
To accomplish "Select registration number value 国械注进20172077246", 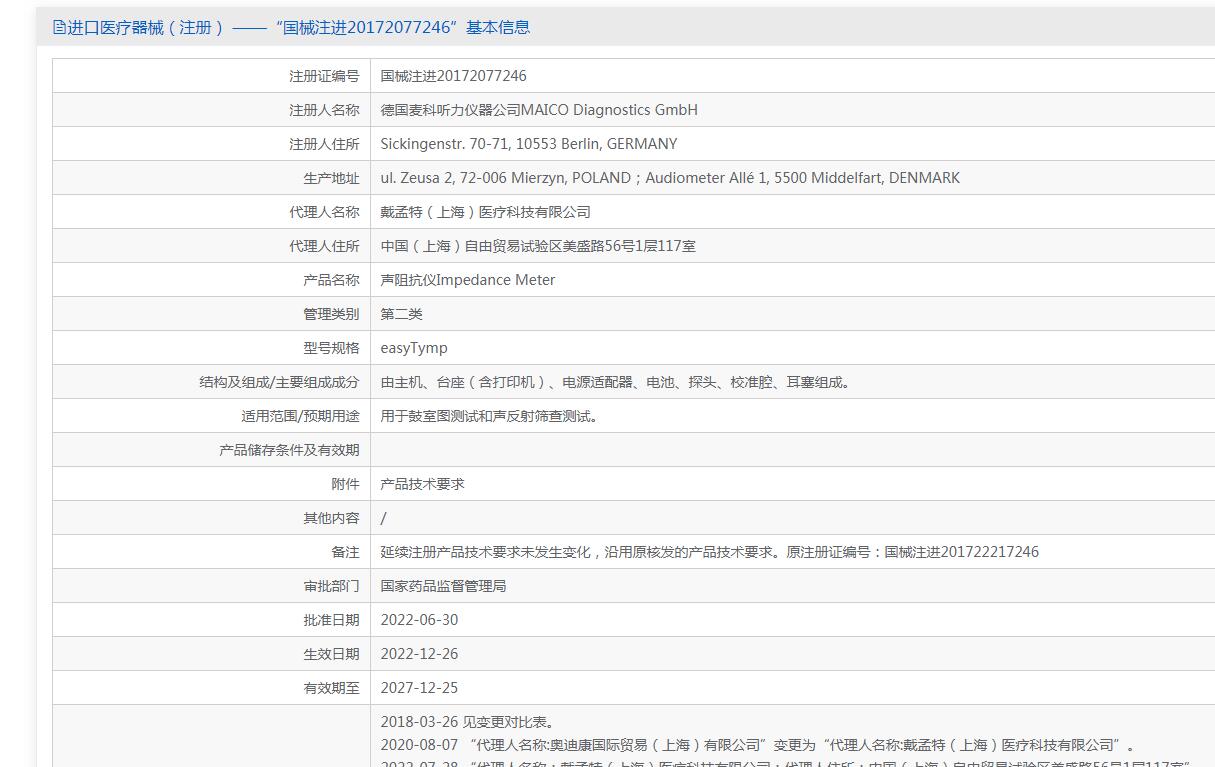I will 453,76.
